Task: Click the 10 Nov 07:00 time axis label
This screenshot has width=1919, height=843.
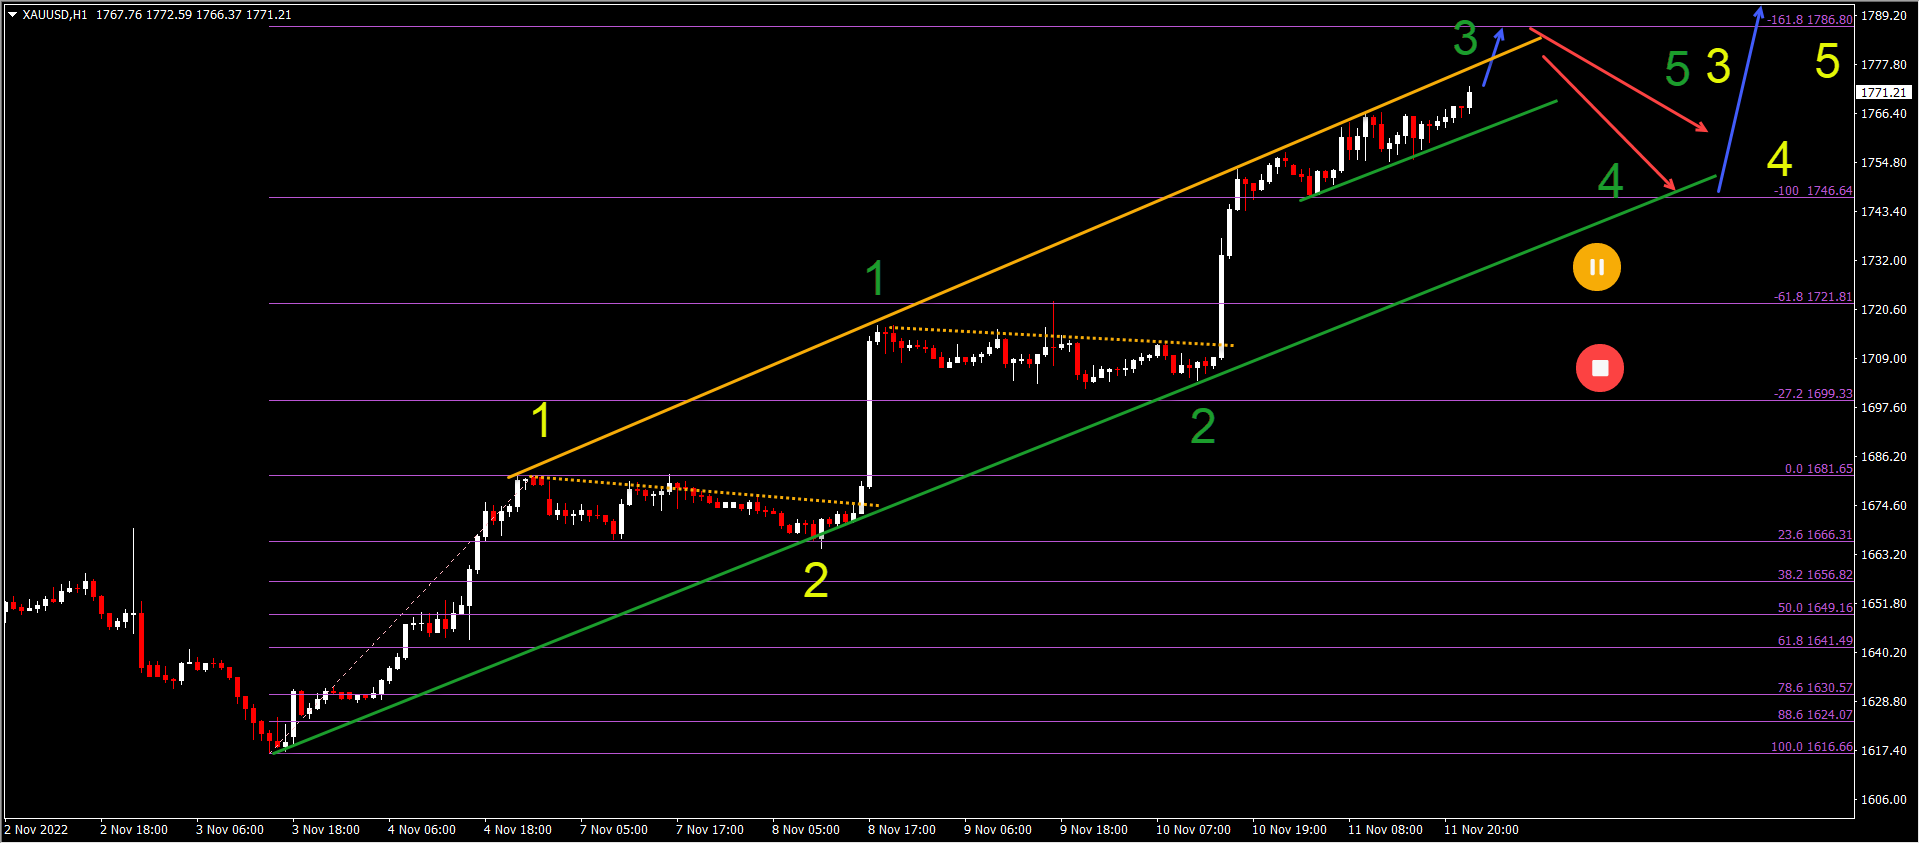Action: 1193,830
